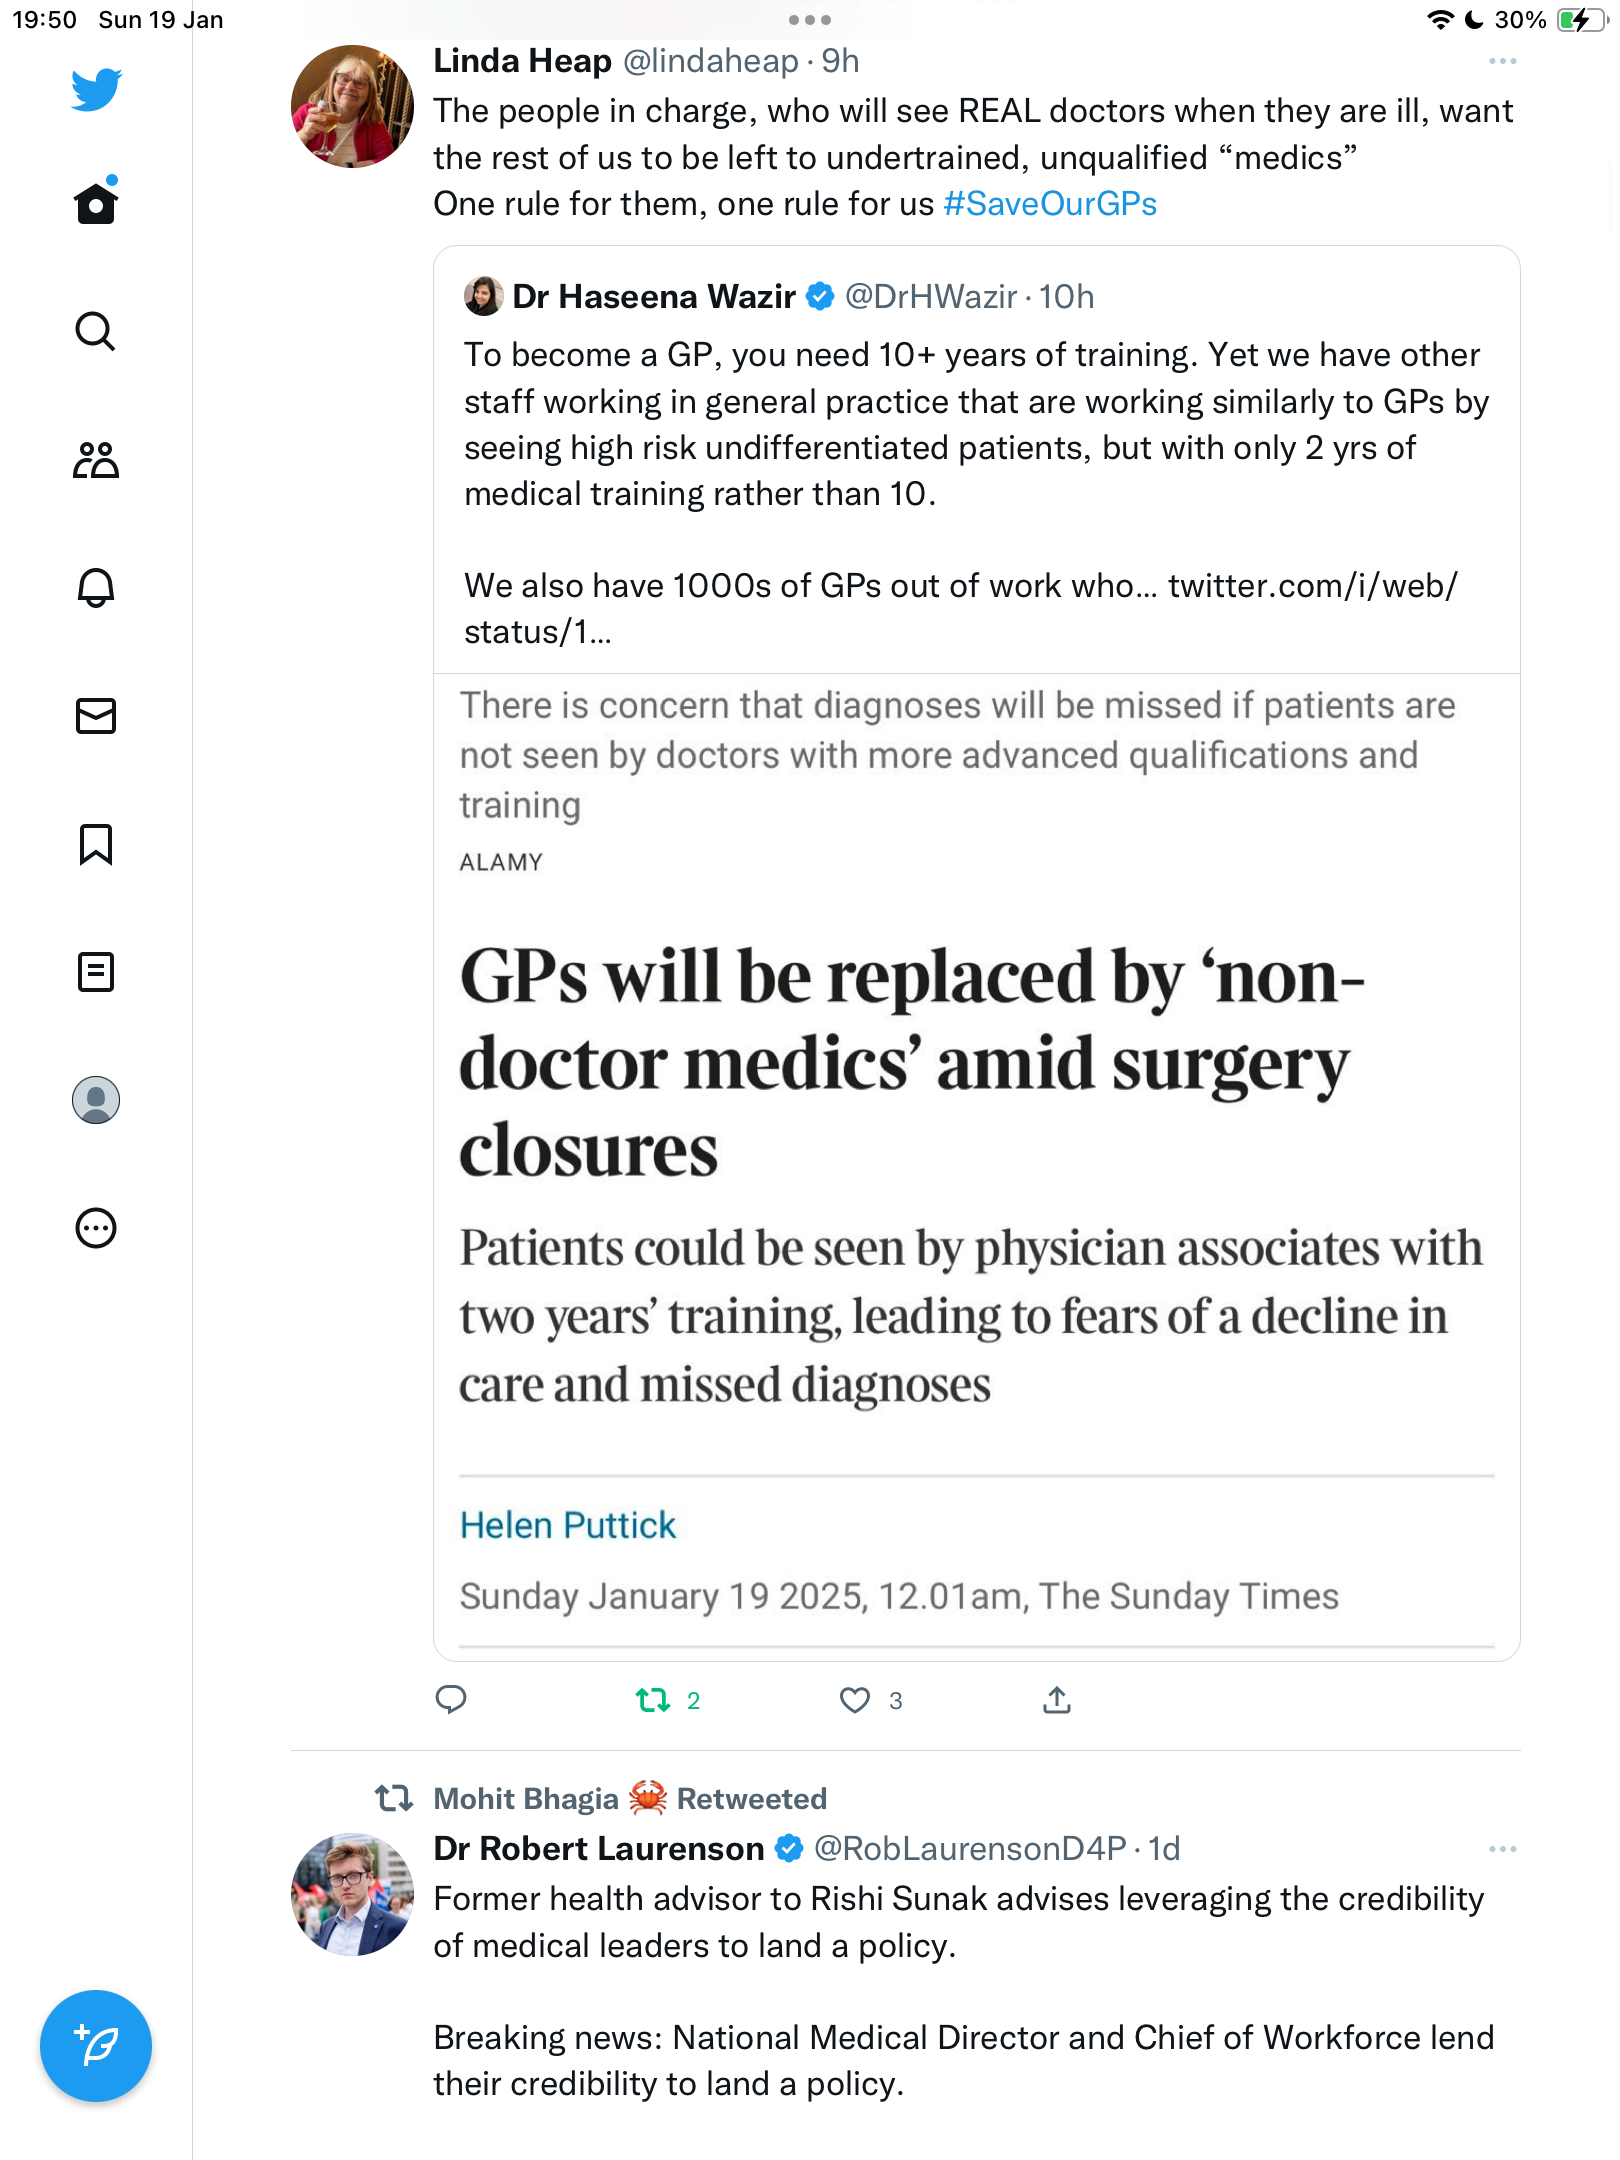Open Linda Heap's profile picture
The height and width of the screenshot is (2160, 1620).
pyautogui.click(x=352, y=106)
